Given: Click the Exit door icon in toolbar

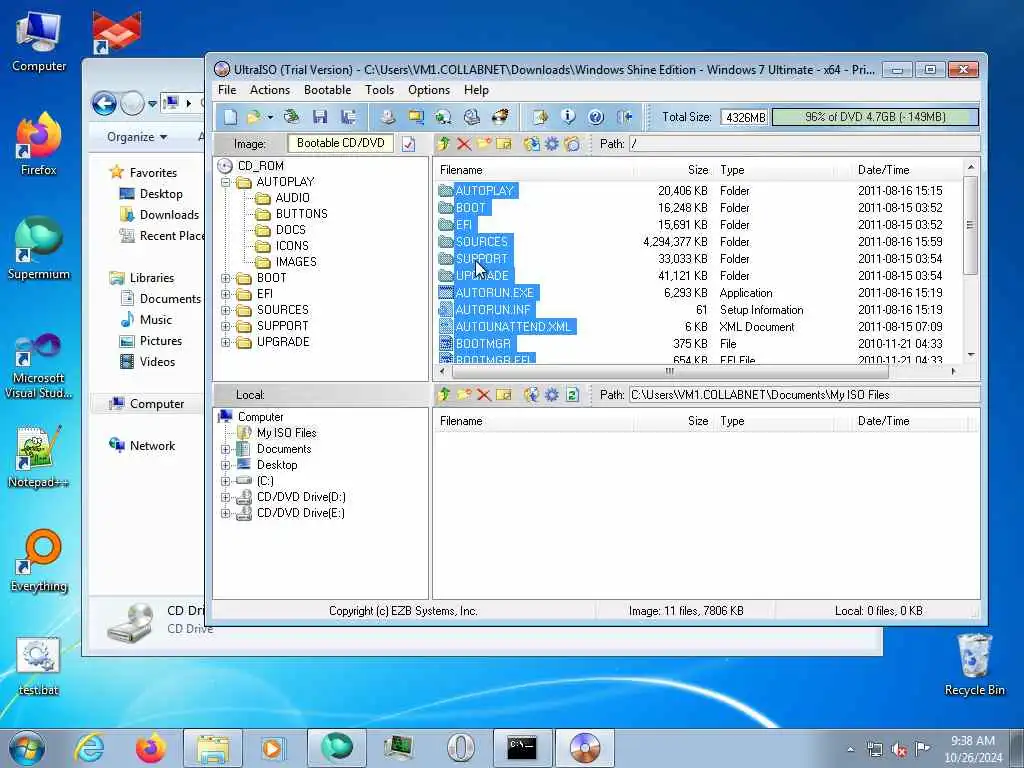Looking at the screenshot, I should click(624, 117).
